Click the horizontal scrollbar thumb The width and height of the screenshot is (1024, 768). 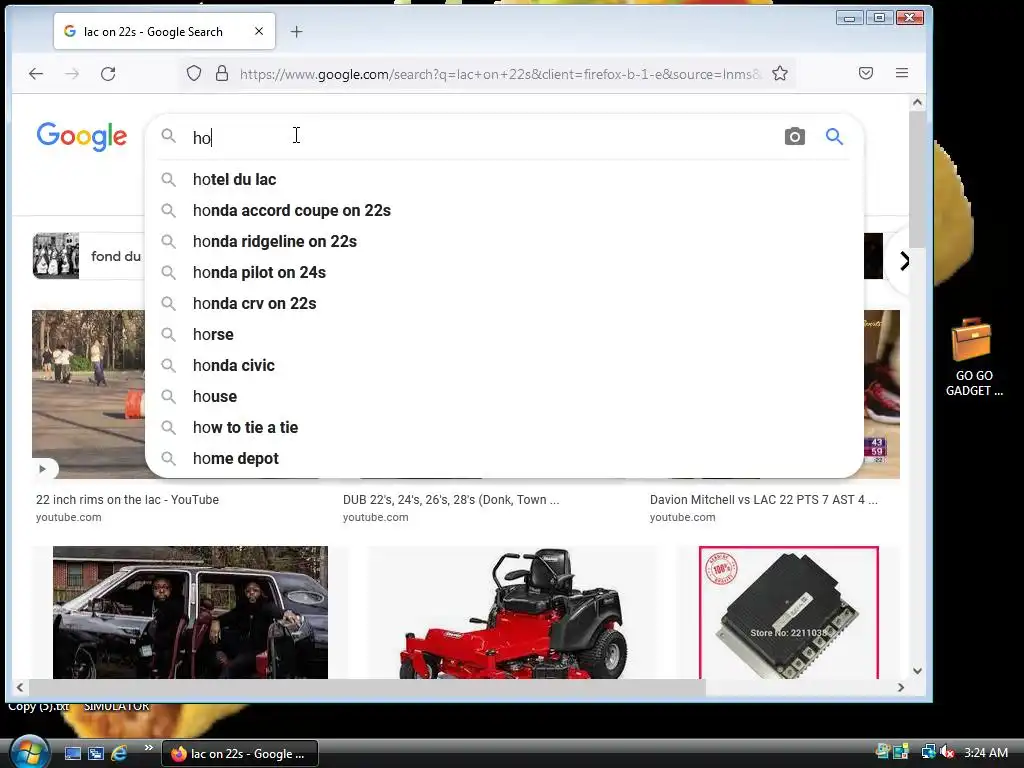tap(367, 687)
